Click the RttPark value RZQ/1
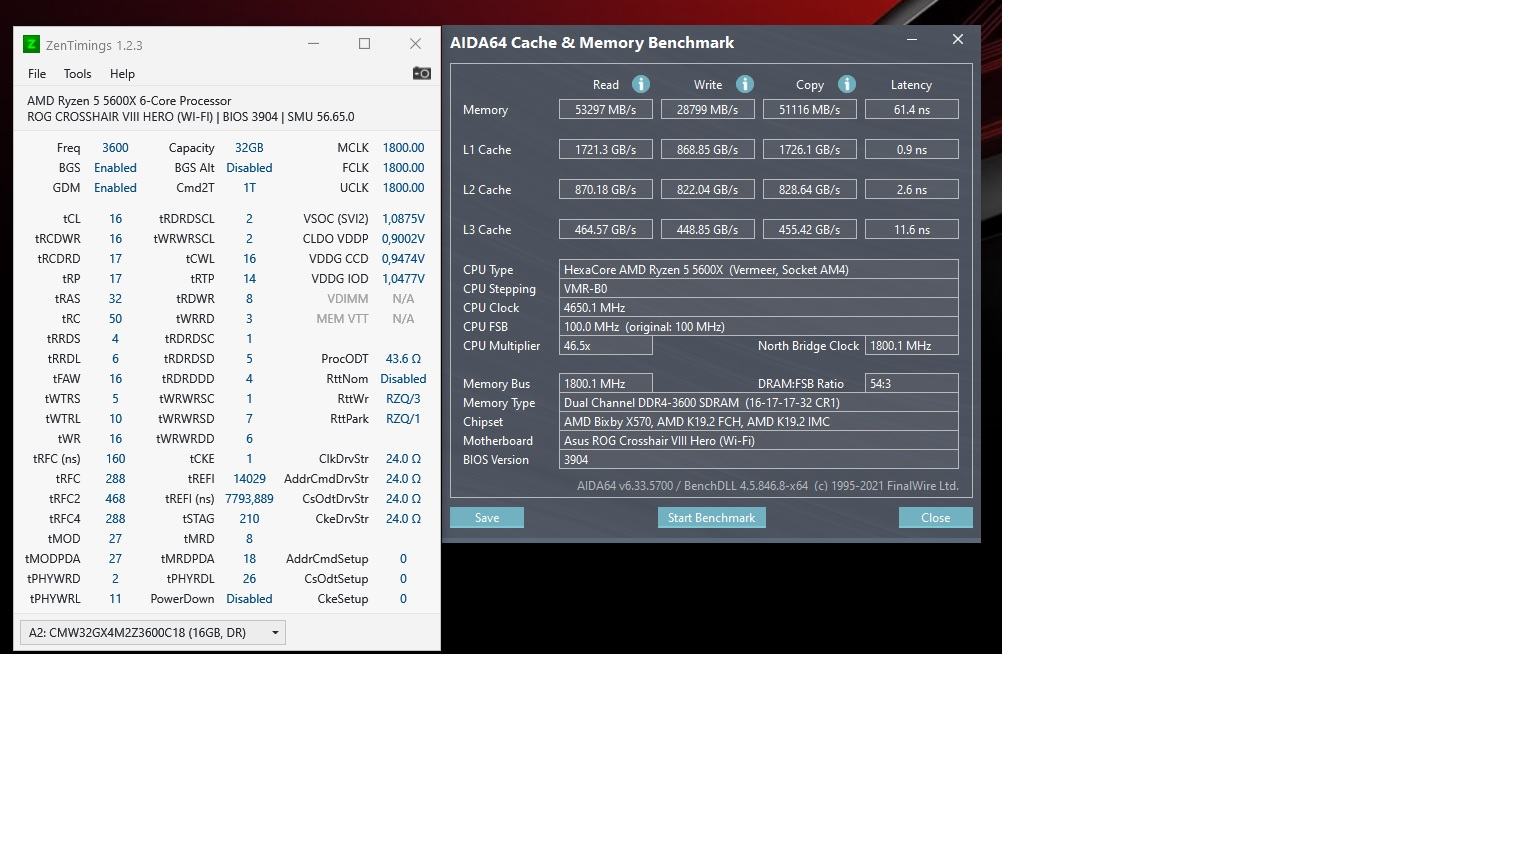The width and height of the screenshot is (1536, 864). (x=403, y=418)
